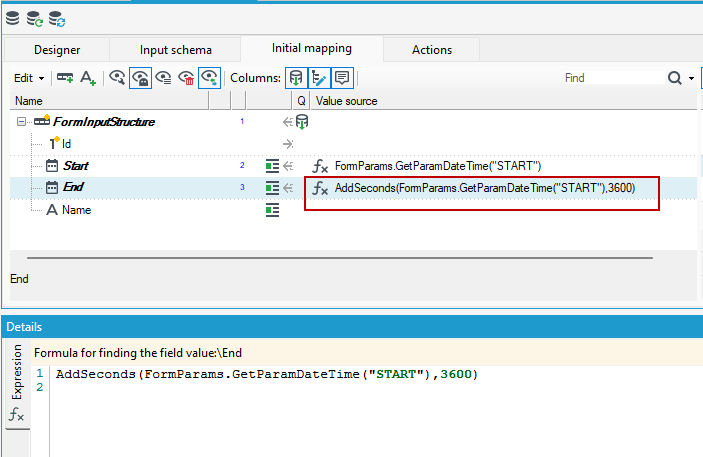The width and height of the screenshot is (703, 457).
Task: Click "Formula for finding the field value" label
Action: point(138,353)
